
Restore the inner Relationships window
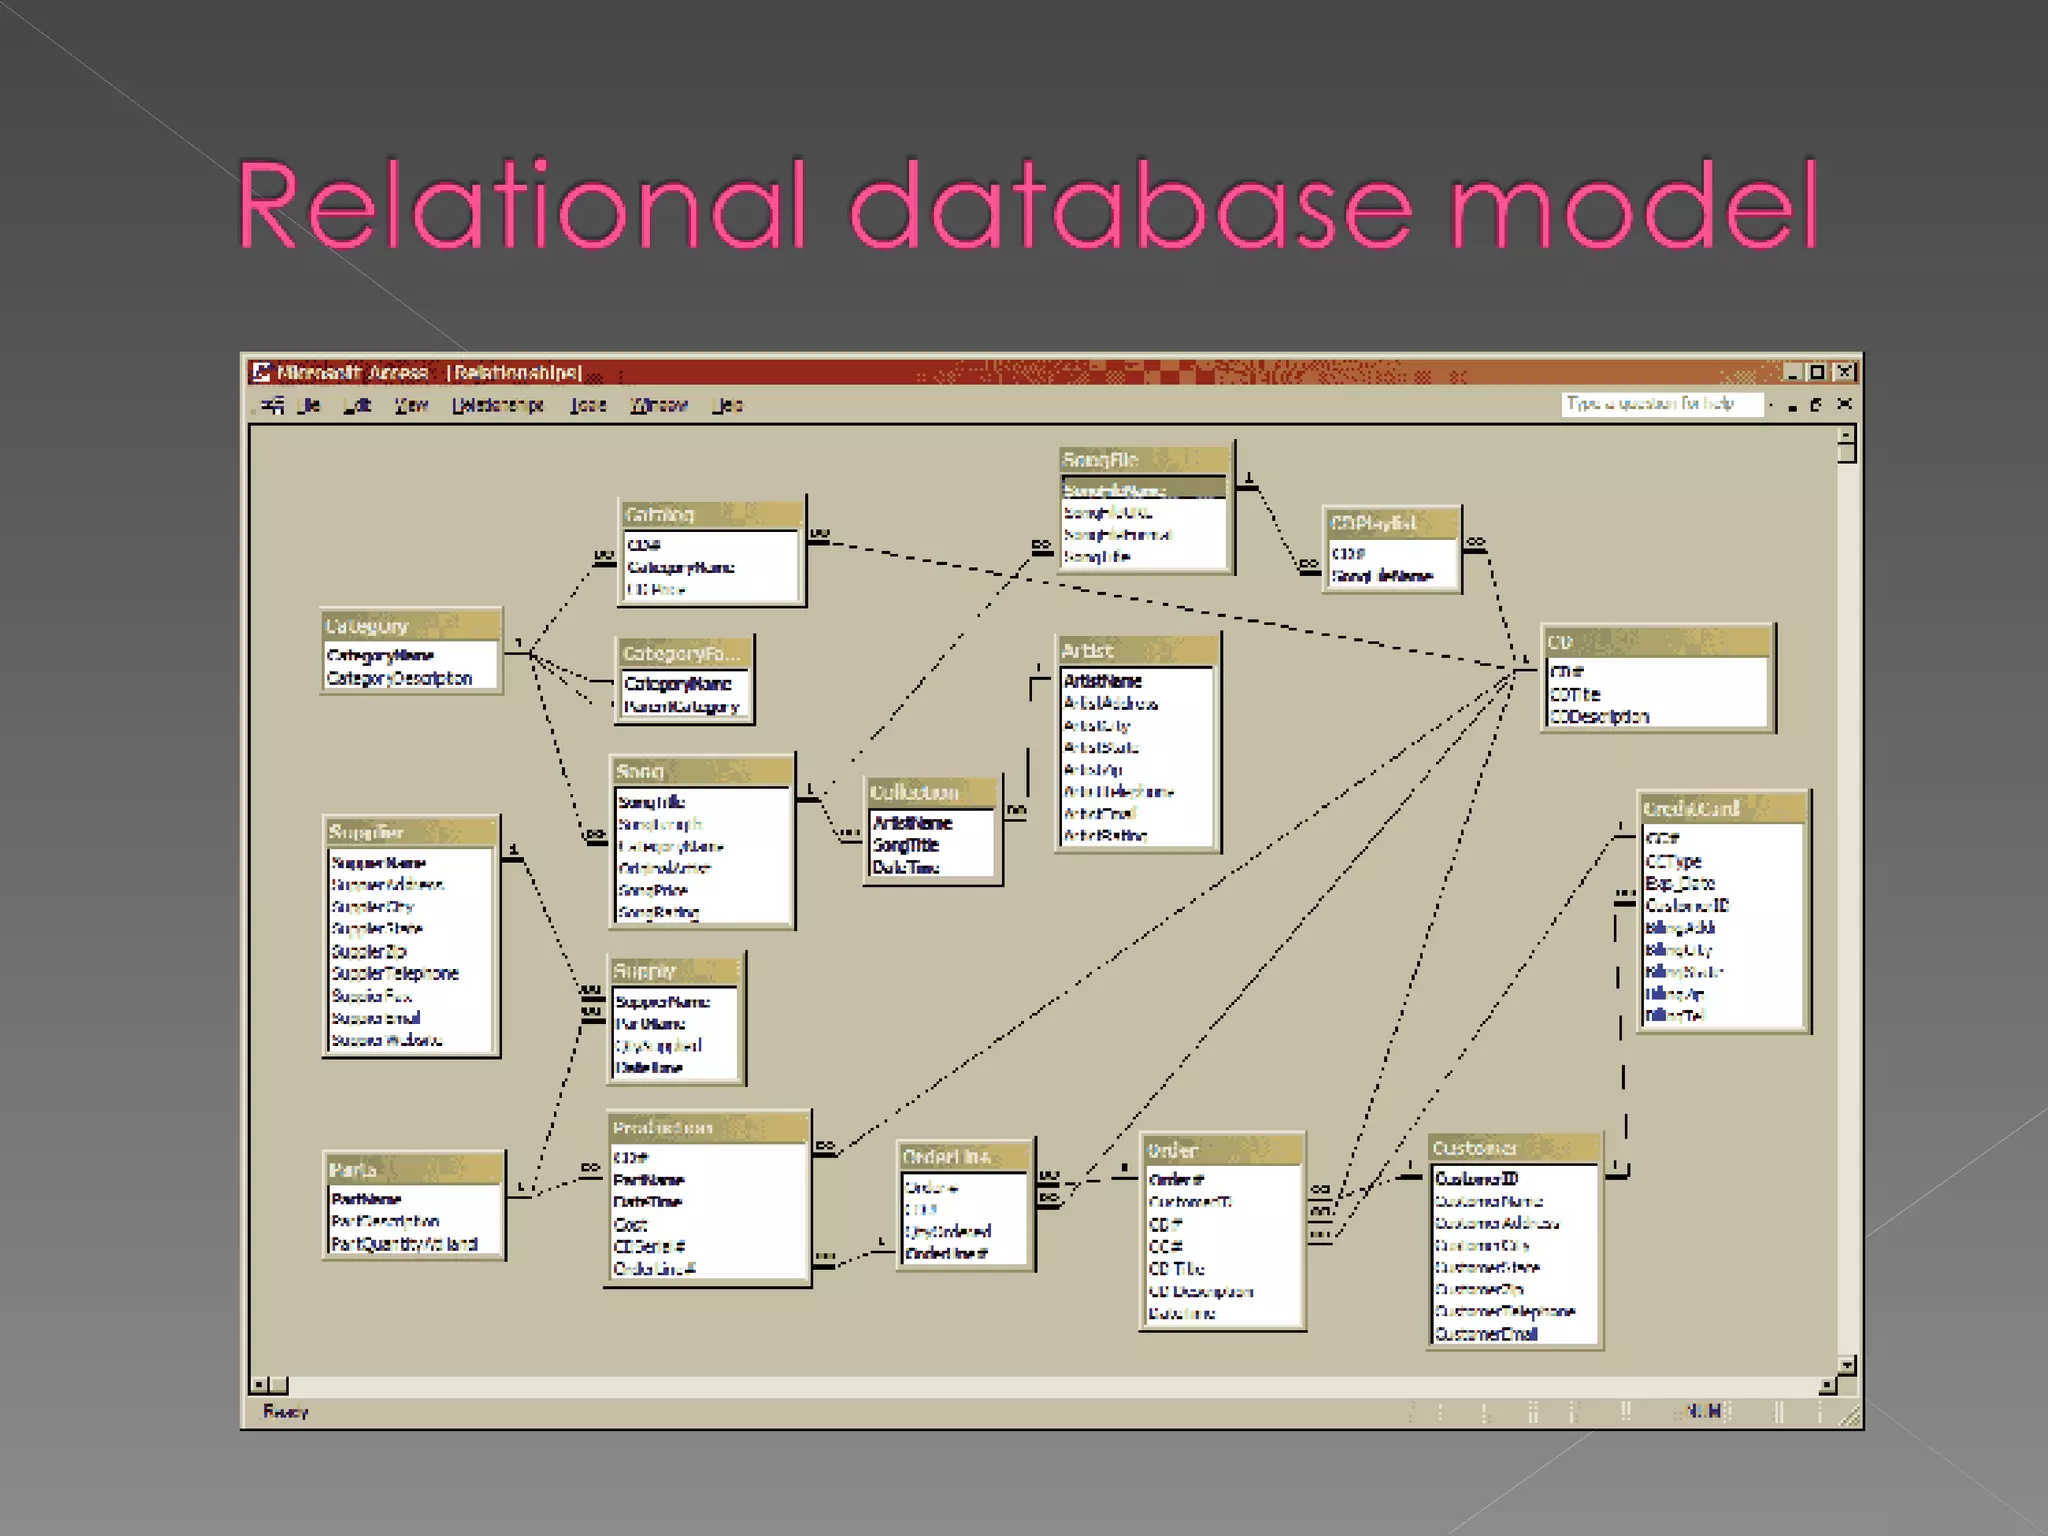click(x=1816, y=405)
